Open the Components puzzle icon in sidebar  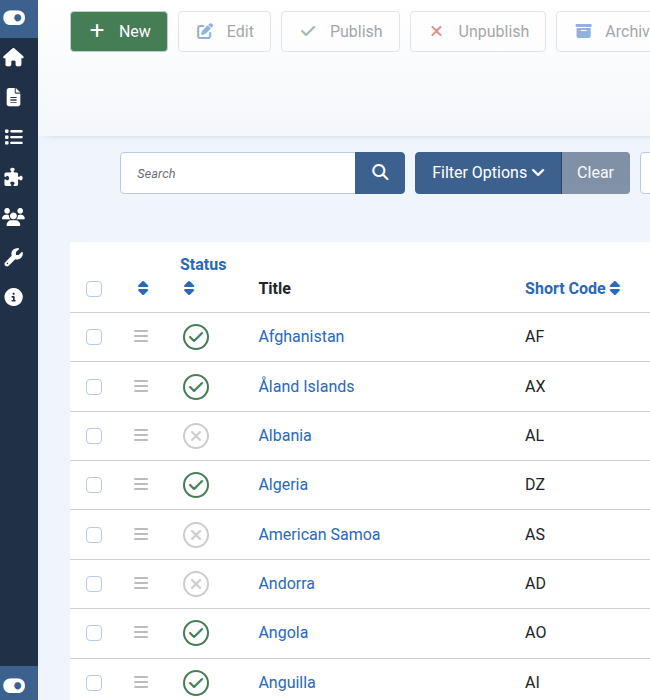(14, 177)
